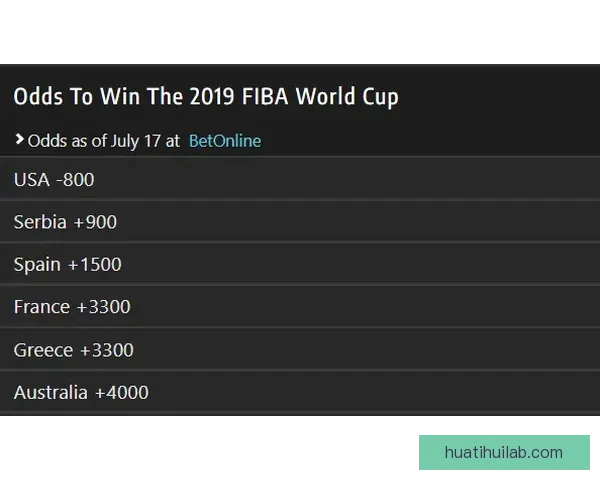This screenshot has width=600, height=480.
Task: Select the USA team name
Action: tap(30, 180)
